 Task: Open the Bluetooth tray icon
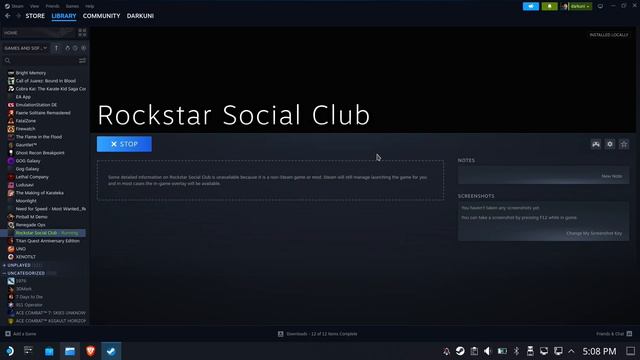(x=516, y=351)
